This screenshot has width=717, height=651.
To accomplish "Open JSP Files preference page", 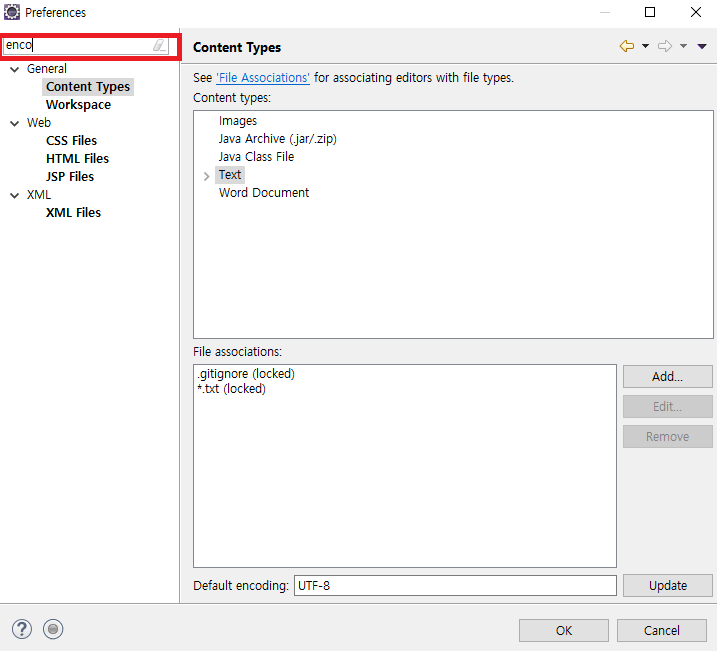I will pos(70,176).
